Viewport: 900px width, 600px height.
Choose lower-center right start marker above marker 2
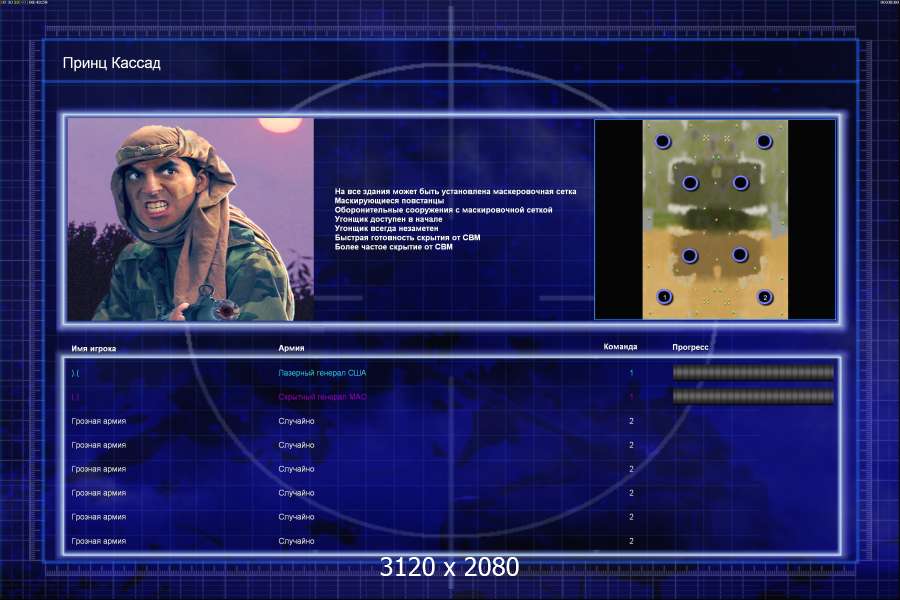[740, 255]
